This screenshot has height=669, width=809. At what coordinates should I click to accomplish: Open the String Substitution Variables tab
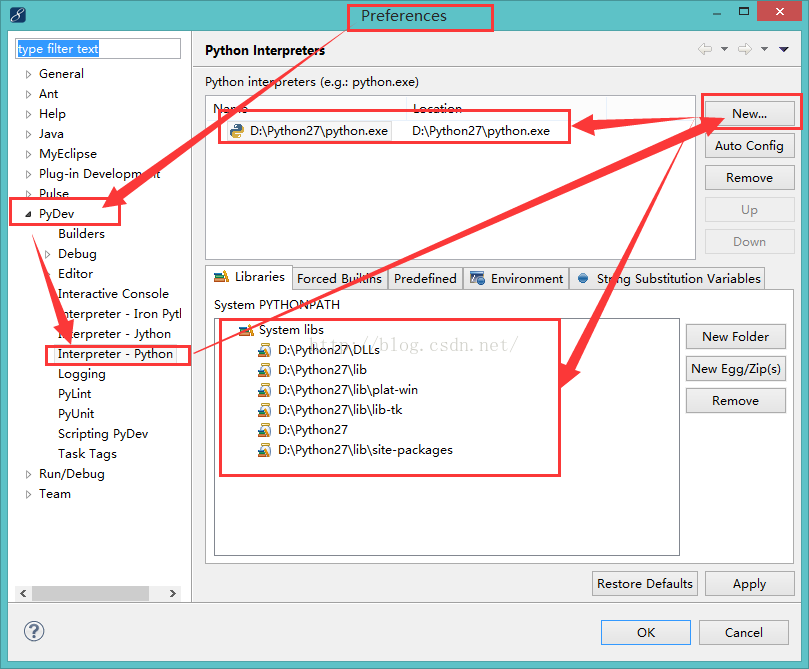tap(668, 279)
